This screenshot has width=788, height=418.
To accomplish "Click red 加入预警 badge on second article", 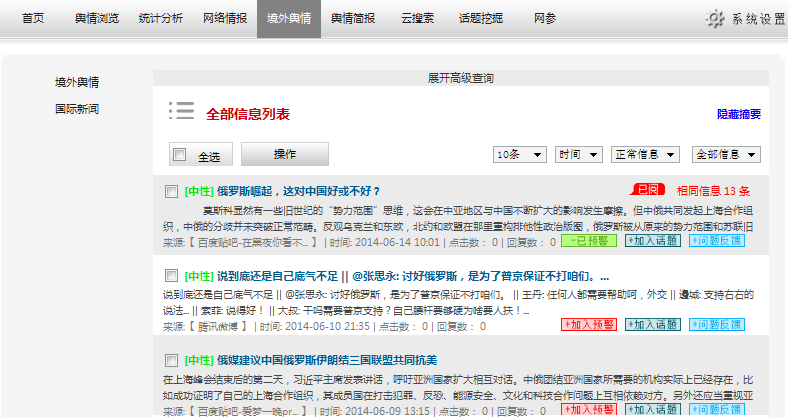I will point(589,324).
